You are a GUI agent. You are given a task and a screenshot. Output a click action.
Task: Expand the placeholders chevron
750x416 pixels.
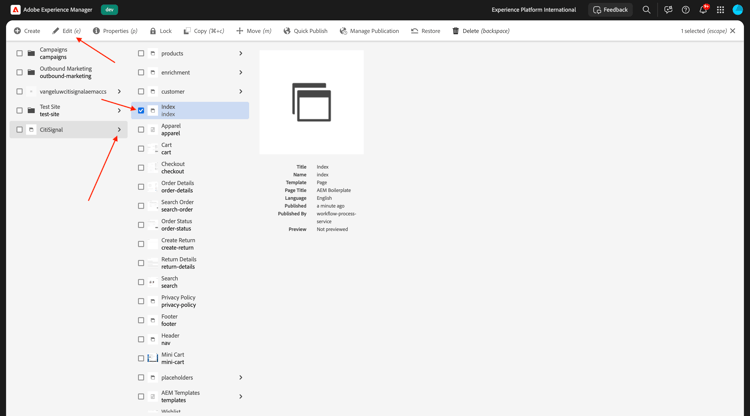(x=241, y=377)
